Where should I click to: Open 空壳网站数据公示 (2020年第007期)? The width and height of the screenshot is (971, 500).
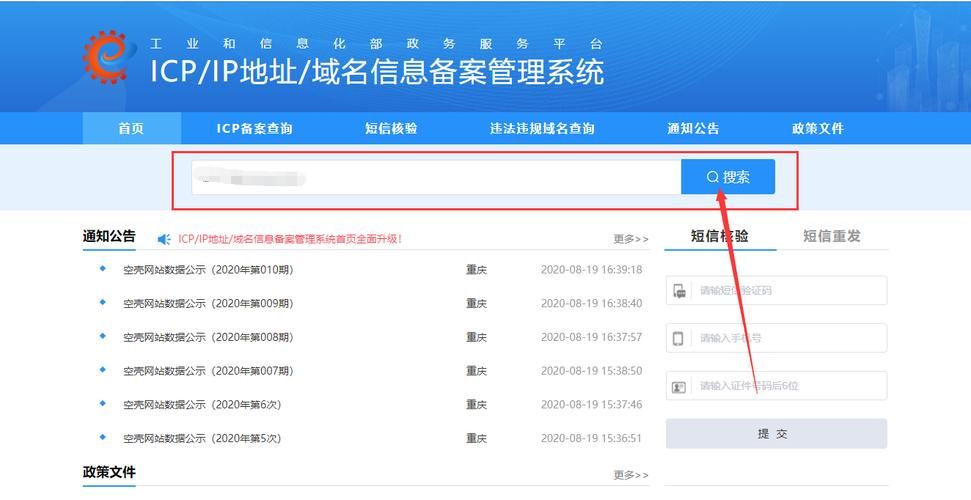coord(208,371)
